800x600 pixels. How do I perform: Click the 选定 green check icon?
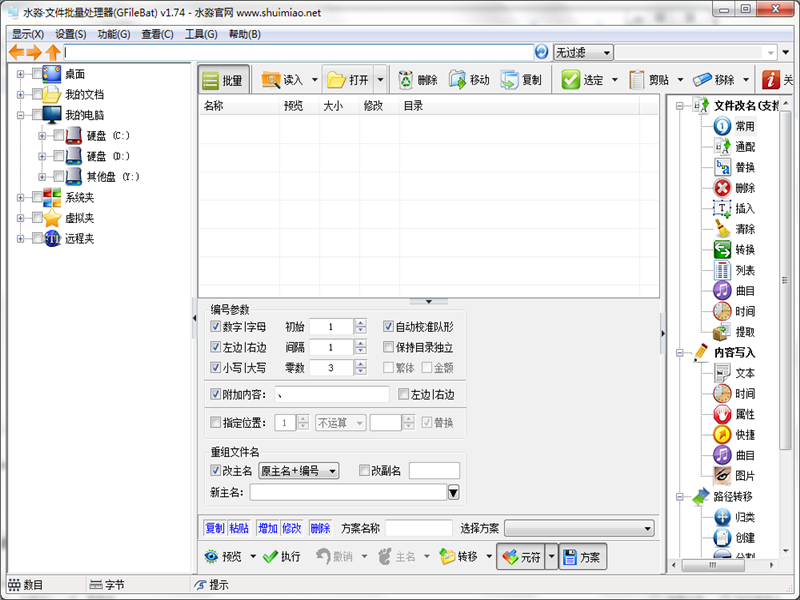click(x=570, y=80)
